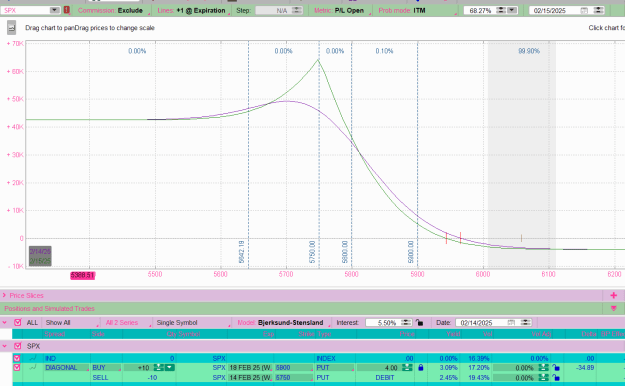Unlock Vol Adj on the 5800 PUT row
Screen dimensions: 625x386
(x=556, y=368)
